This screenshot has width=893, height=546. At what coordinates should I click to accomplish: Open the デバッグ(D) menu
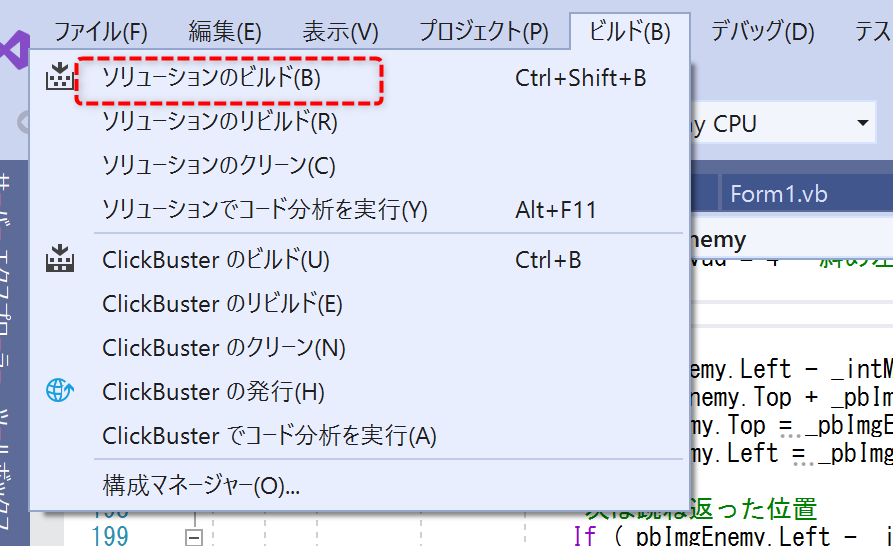762,31
